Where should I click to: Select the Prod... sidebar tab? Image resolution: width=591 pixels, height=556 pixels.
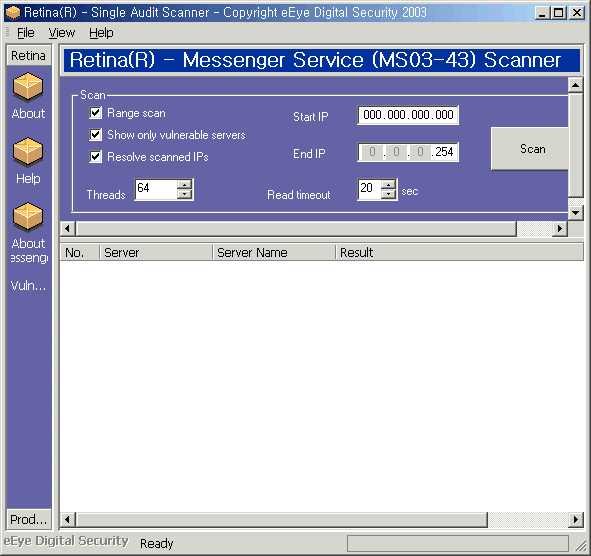pos(29,519)
